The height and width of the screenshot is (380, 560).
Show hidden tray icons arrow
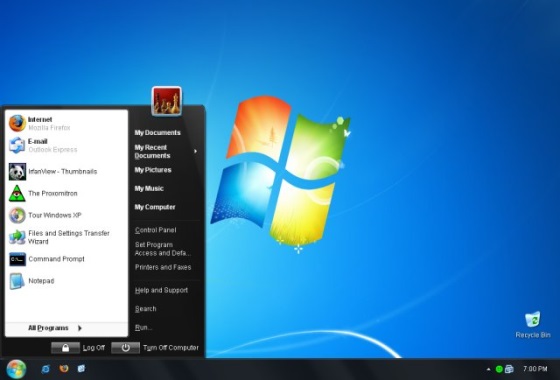click(x=488, y=369)
